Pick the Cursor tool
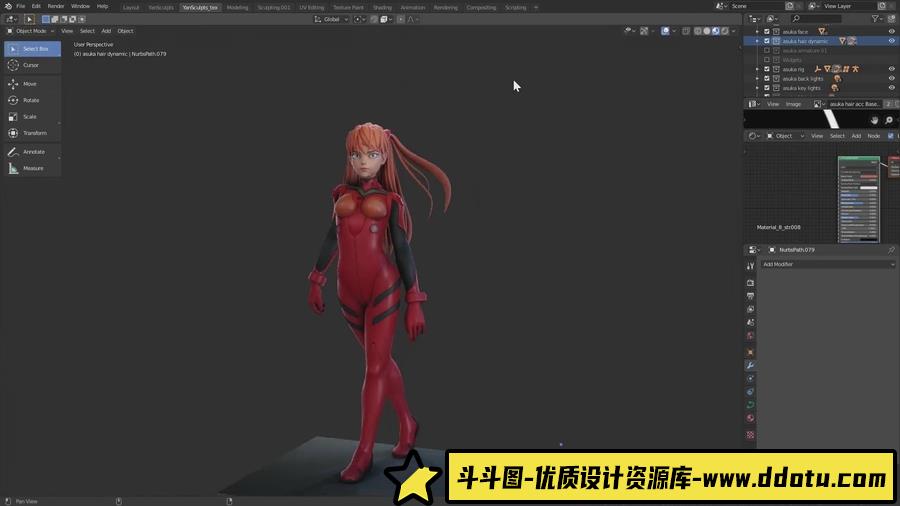The height and width of the screenshot is (506, 900). point(30,65)
